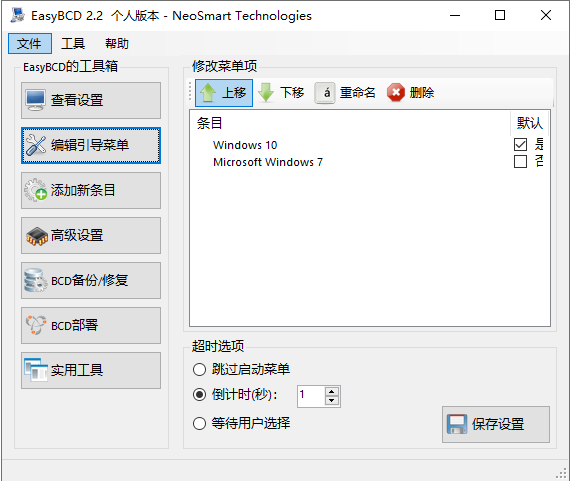This screenshot has height=481, width=571.
Task: Open the 帮助 menu
Action: [117, 44]
